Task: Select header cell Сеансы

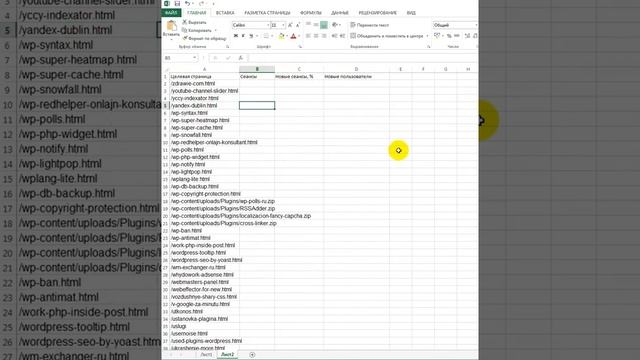Action: (x=257, y=76)
